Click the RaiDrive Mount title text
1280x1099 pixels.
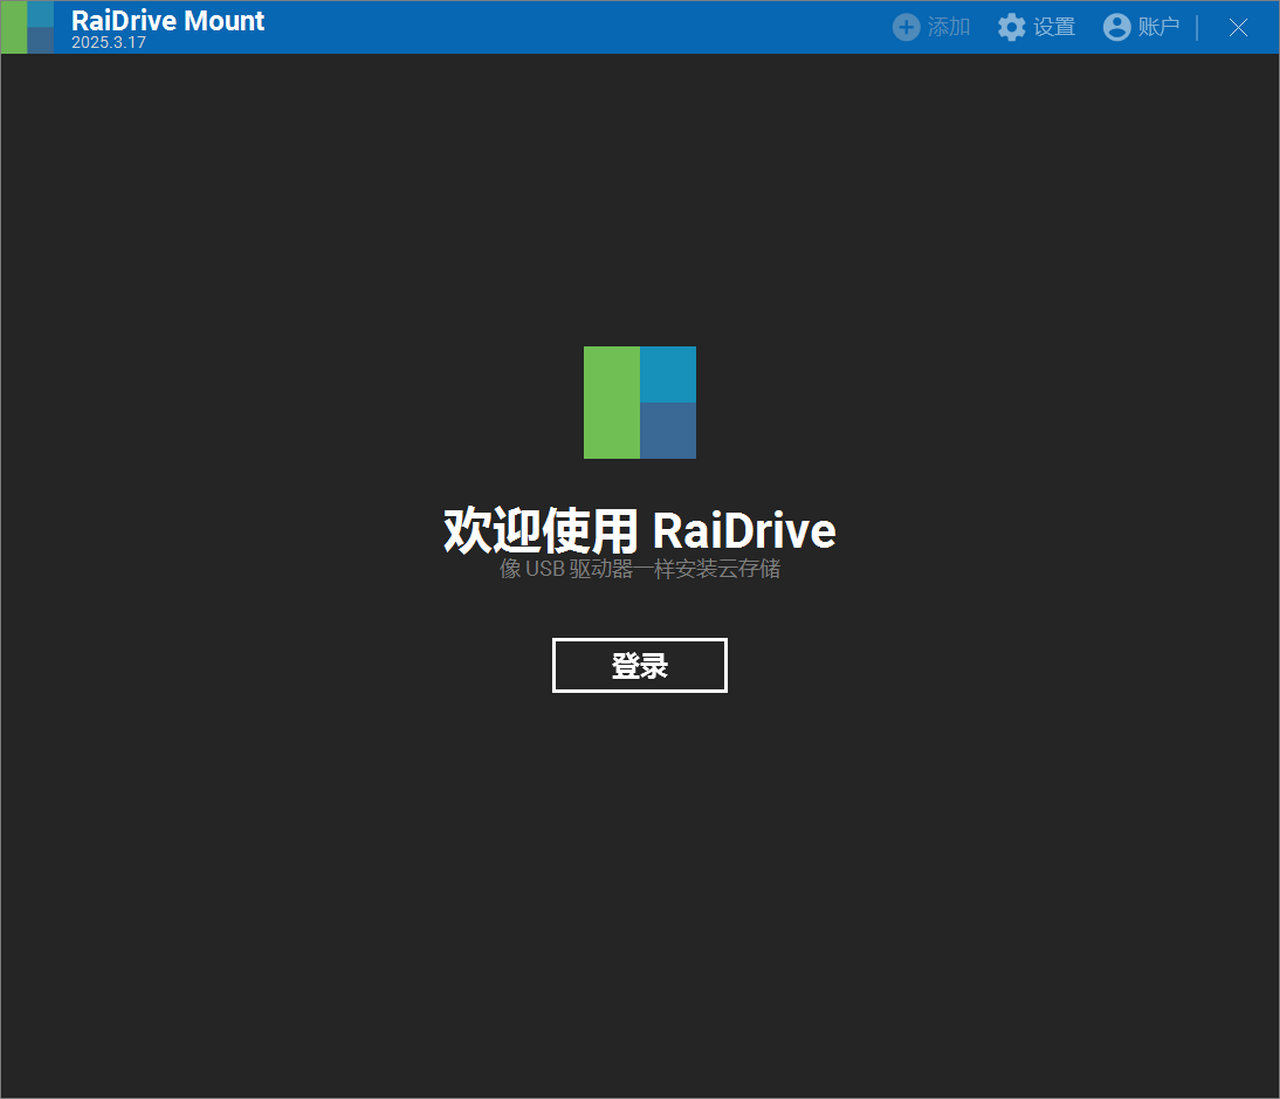168,20
